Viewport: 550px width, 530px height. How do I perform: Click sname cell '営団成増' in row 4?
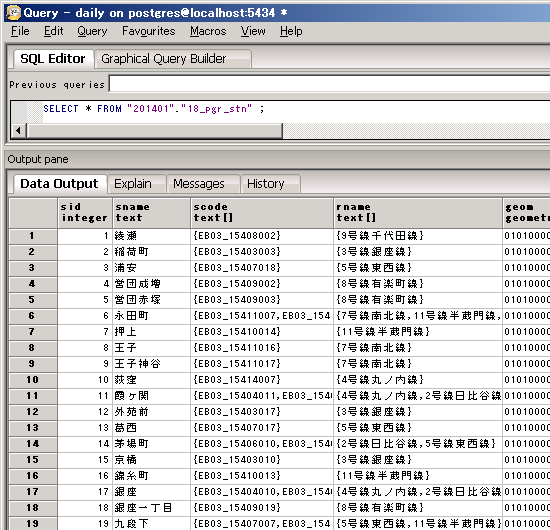[152, 284]
